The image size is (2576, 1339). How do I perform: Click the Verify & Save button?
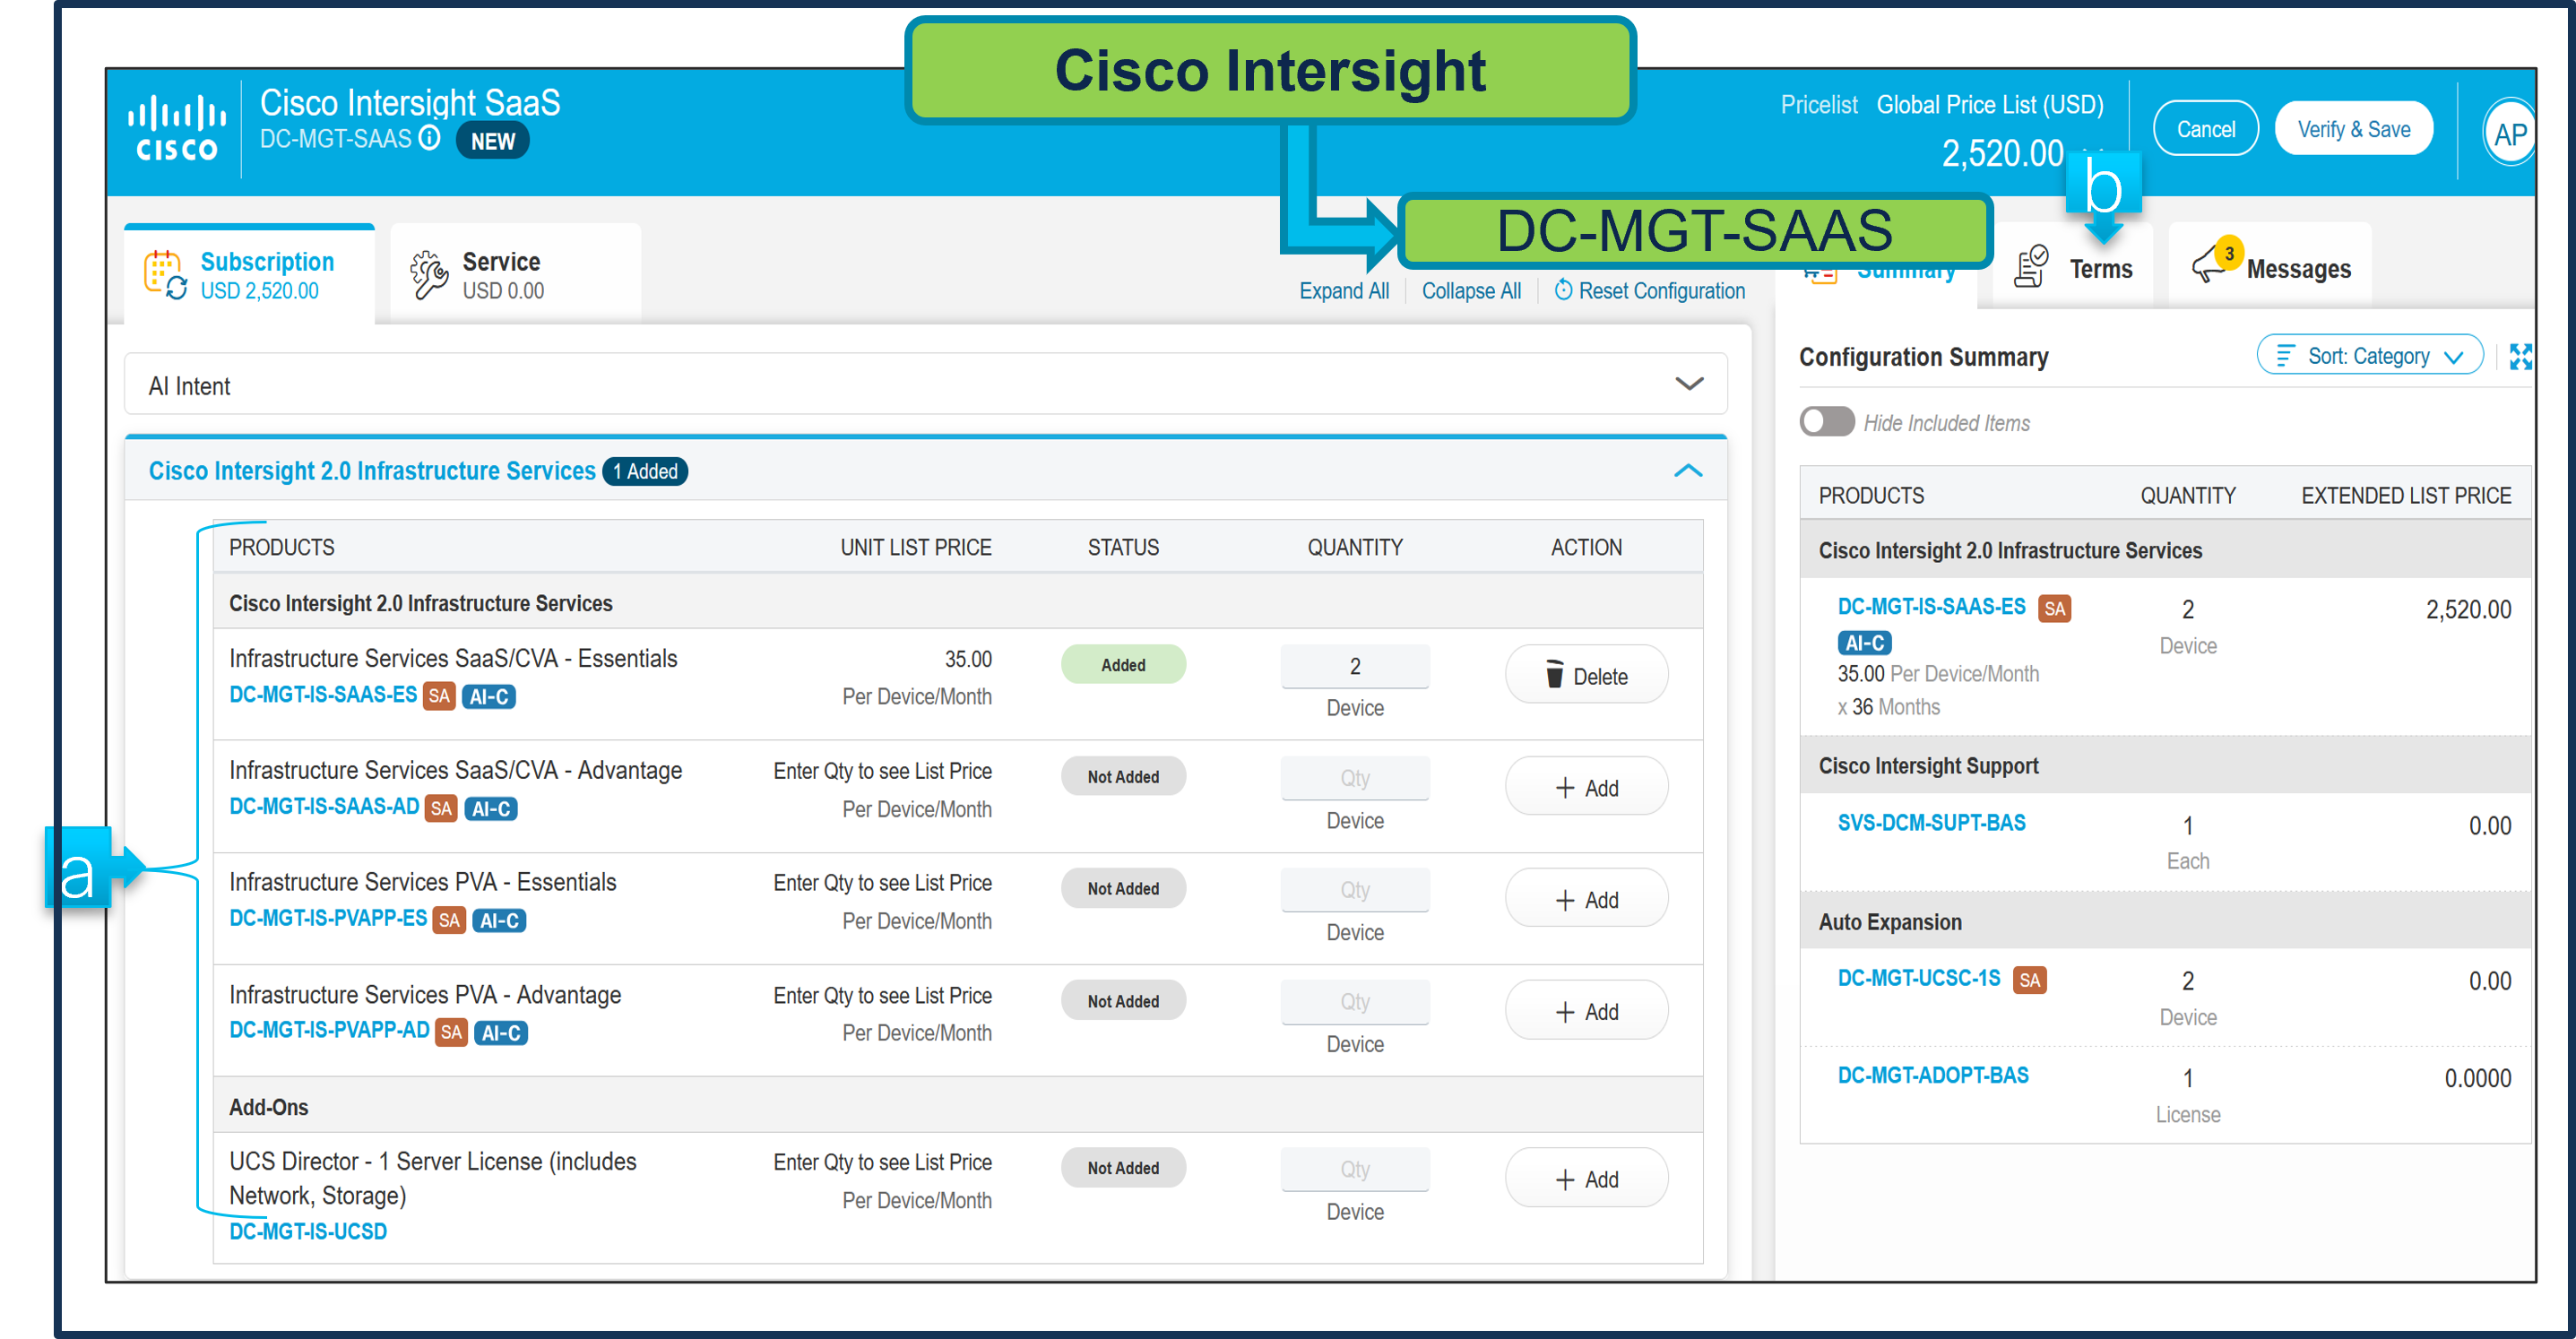click(2352, 129)
